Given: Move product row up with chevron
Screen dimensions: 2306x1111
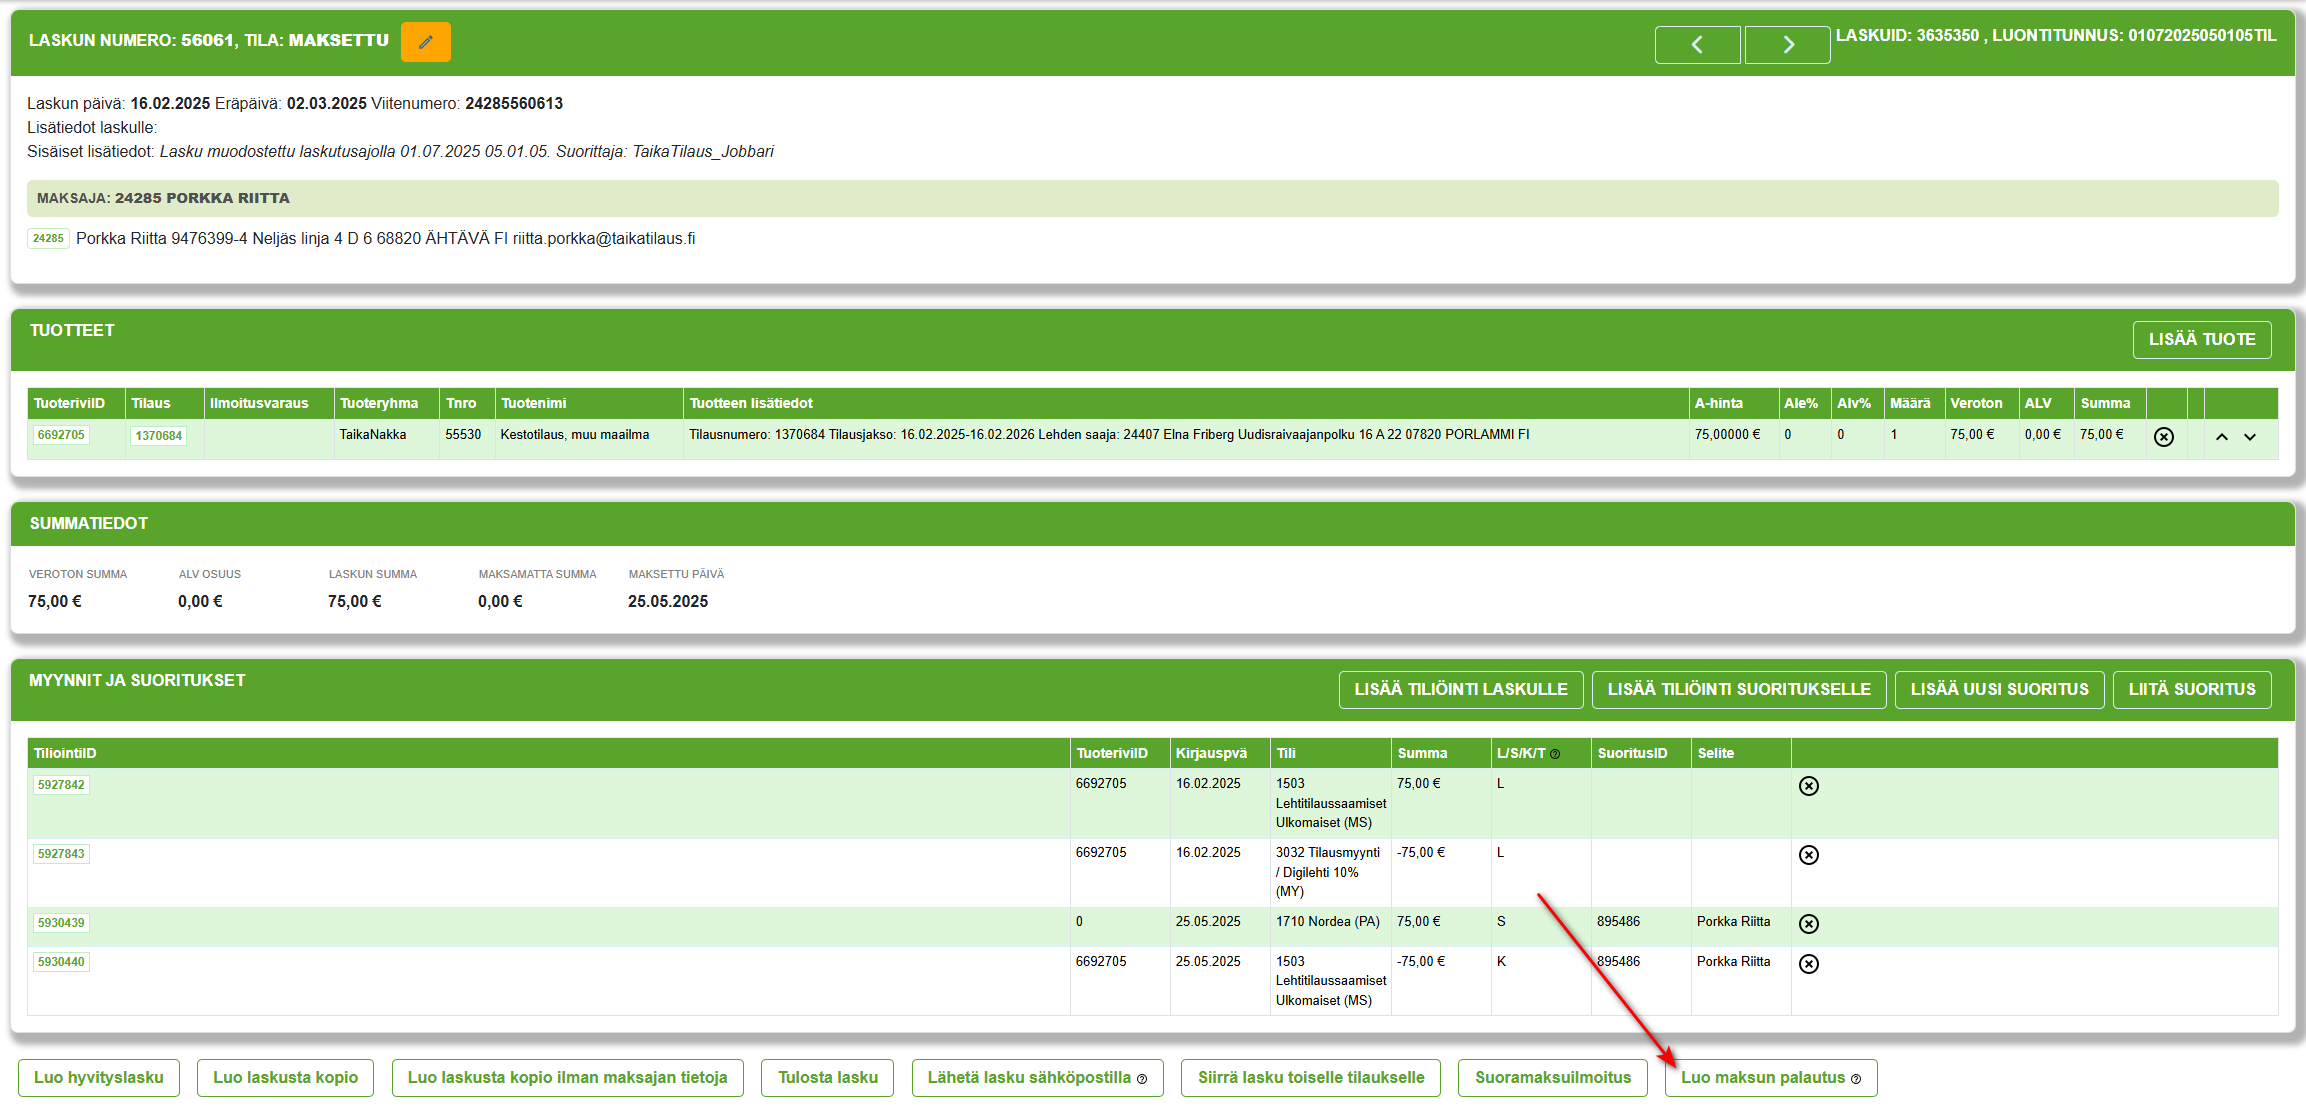Looking at the screenshot, I should pos(2221,437).
